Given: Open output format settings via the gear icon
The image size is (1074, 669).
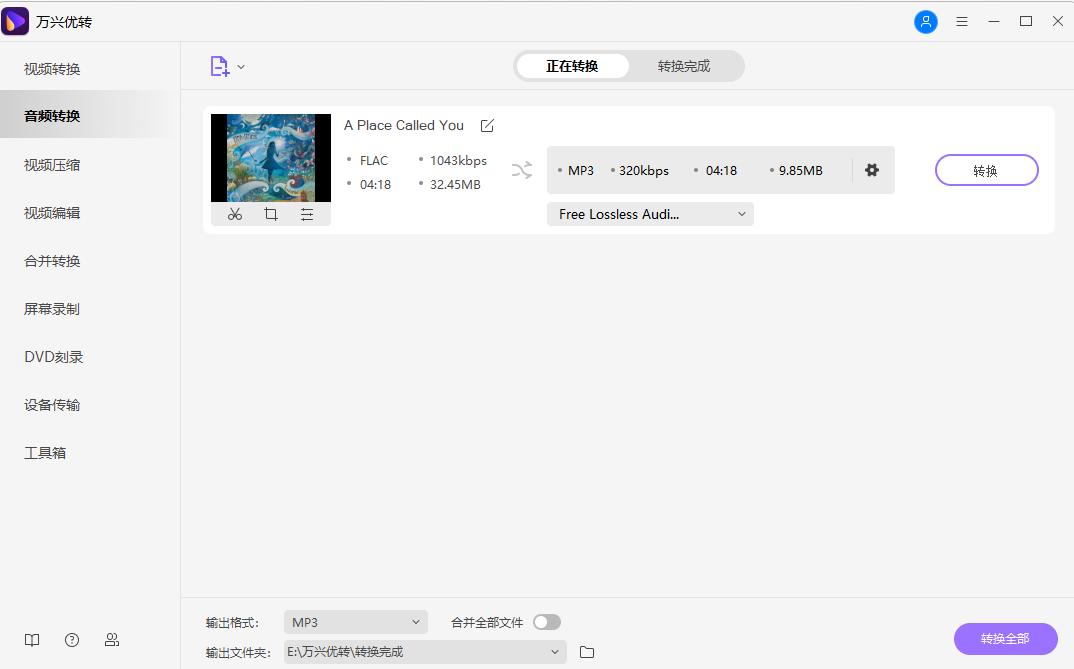Looking at the screenshot, I should click(872, 170).
